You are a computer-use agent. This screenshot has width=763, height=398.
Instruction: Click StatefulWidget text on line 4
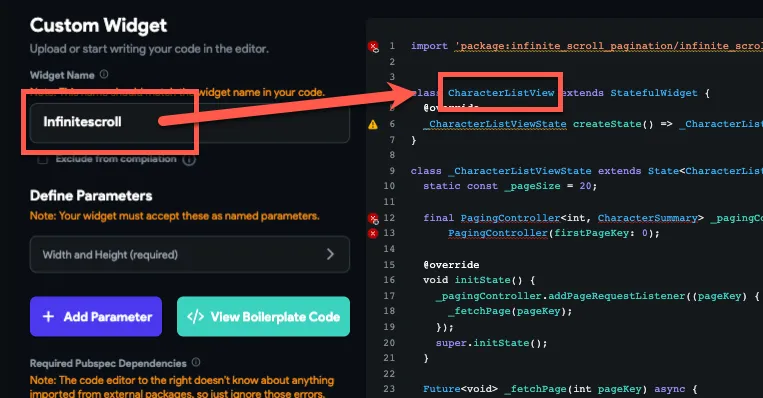[x=654, y=93]
